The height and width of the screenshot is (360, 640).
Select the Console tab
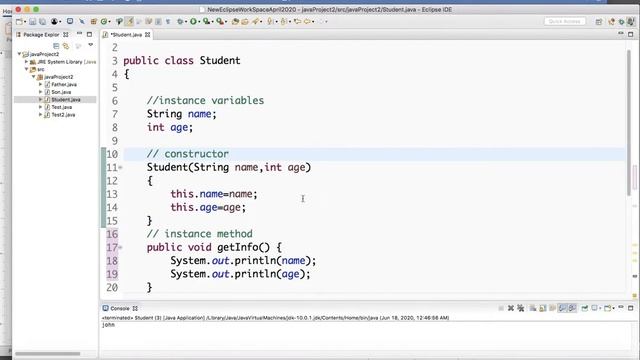120,309
